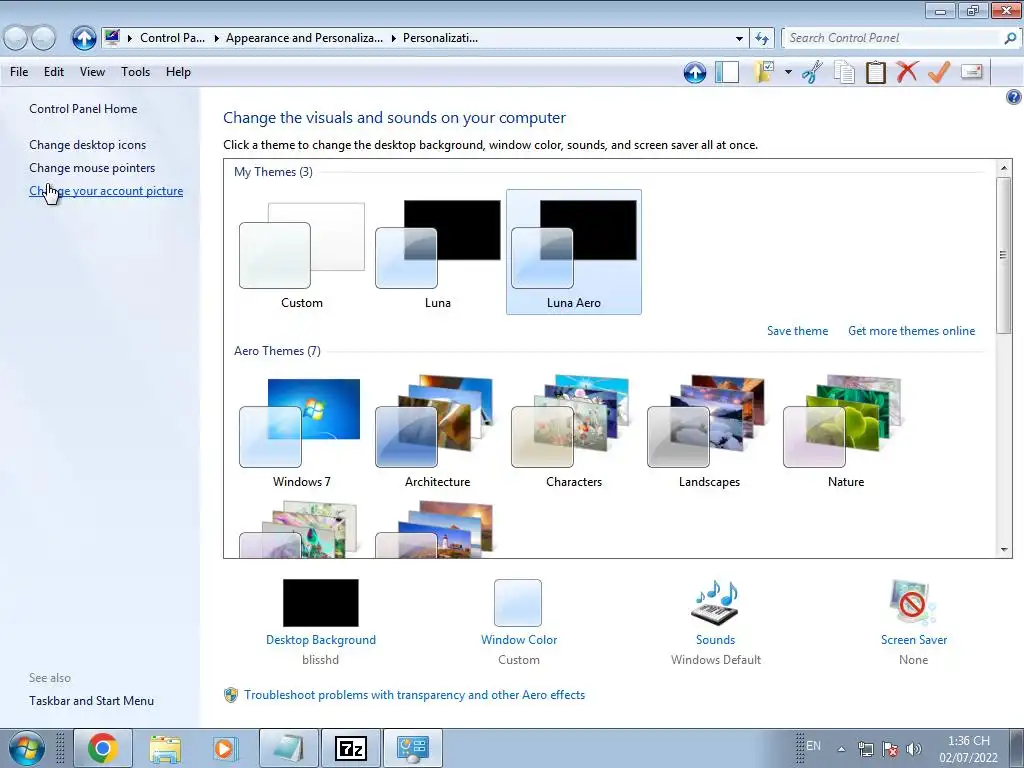
Task: Expand the dropdown arrow beside folder options icon
Action: tap(788, 72)
